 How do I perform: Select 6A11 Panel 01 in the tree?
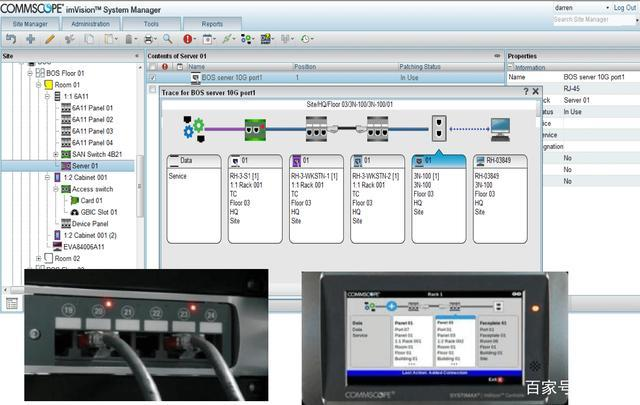point(92,108)
